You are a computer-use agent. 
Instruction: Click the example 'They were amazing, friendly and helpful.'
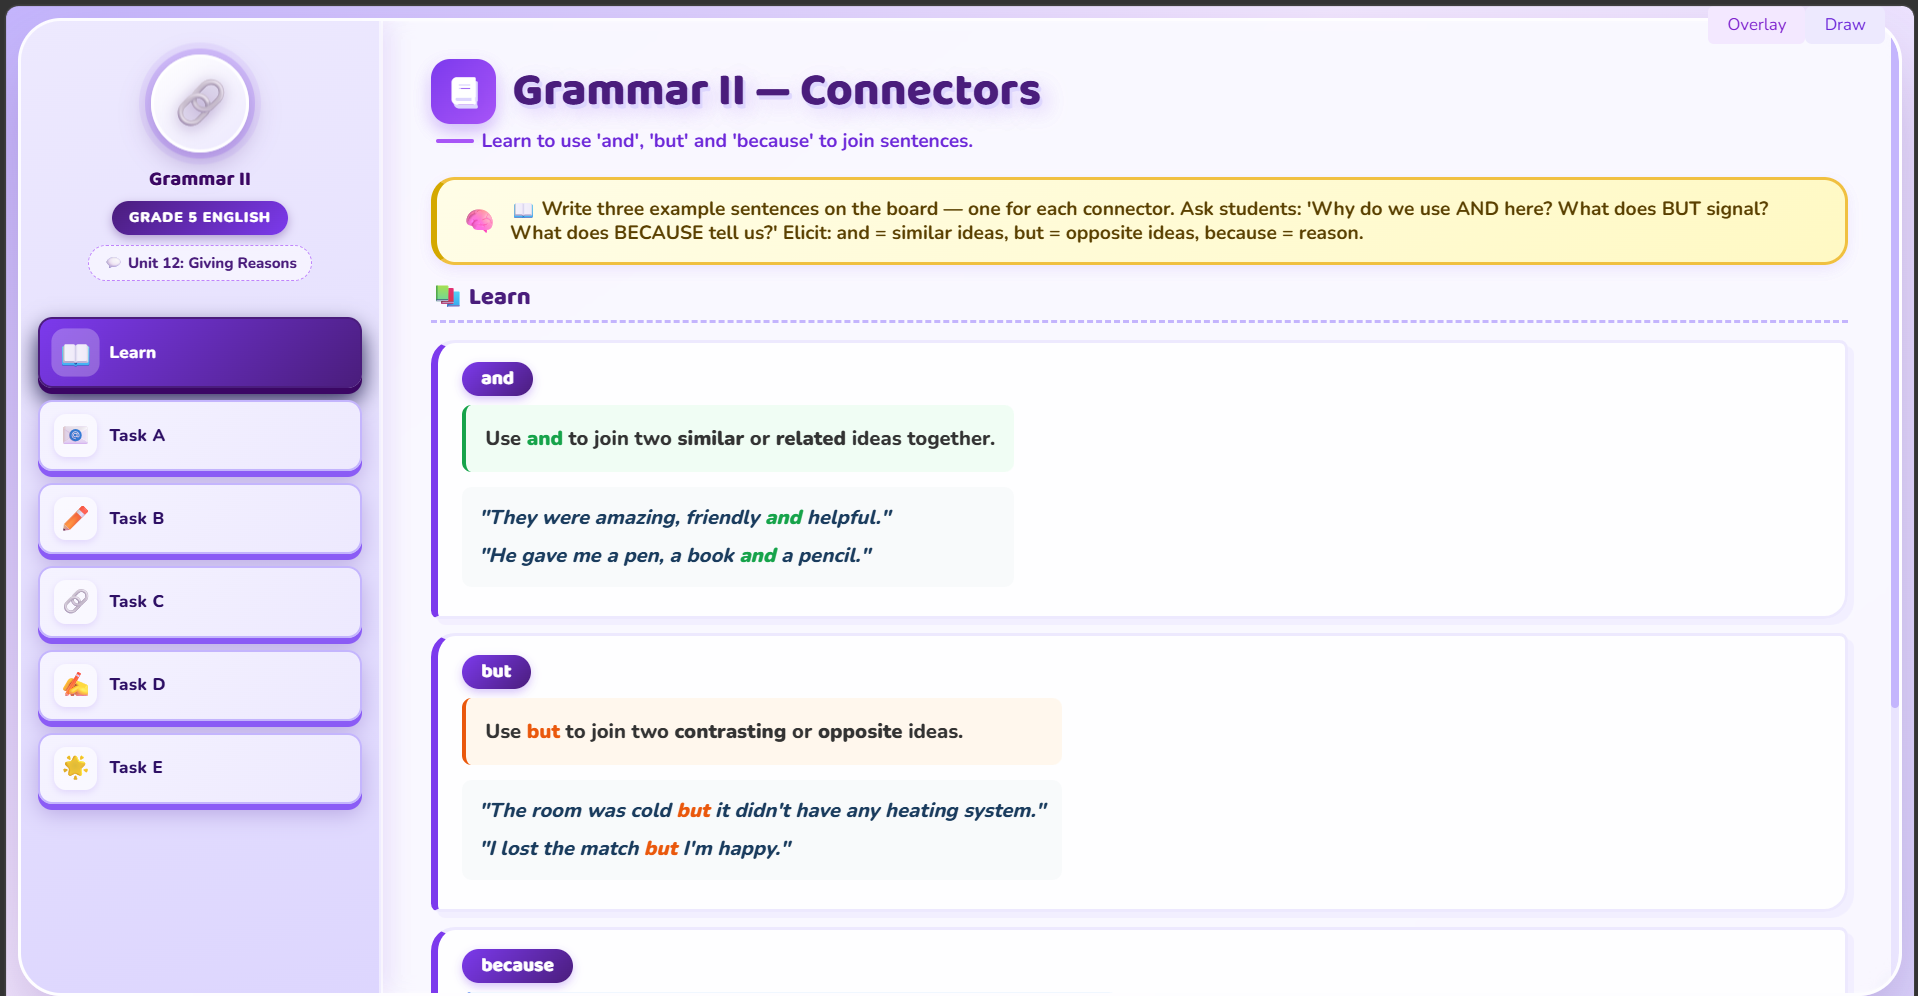[x=686, y=518]
